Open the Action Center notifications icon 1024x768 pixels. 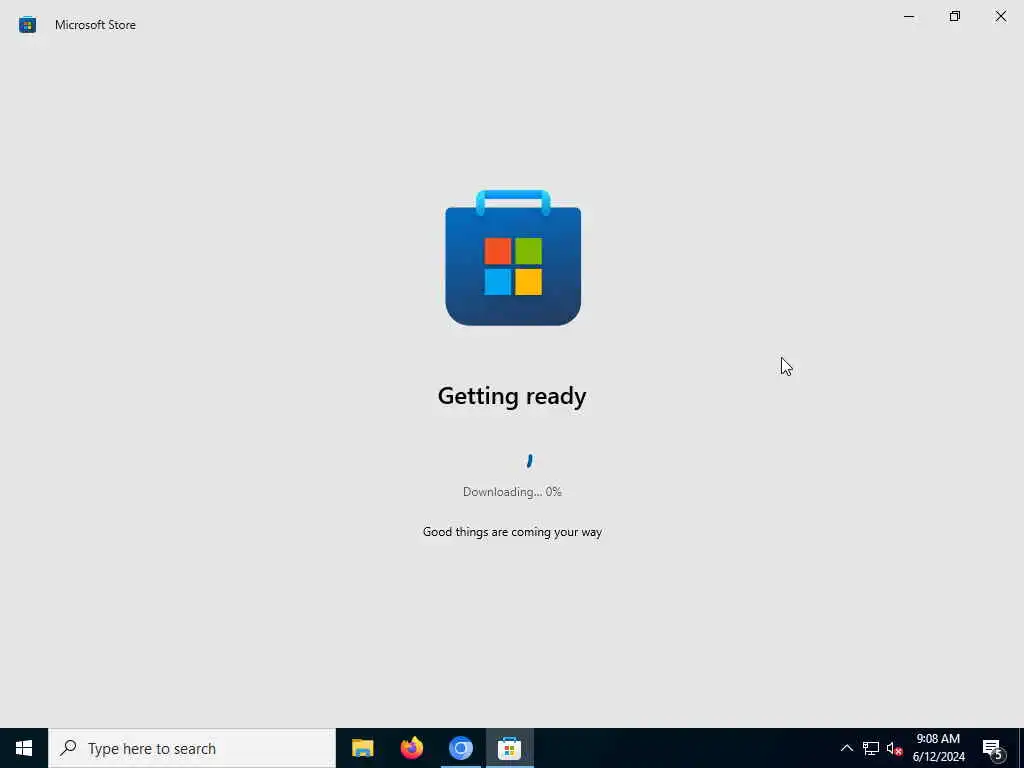pos(993,748)
